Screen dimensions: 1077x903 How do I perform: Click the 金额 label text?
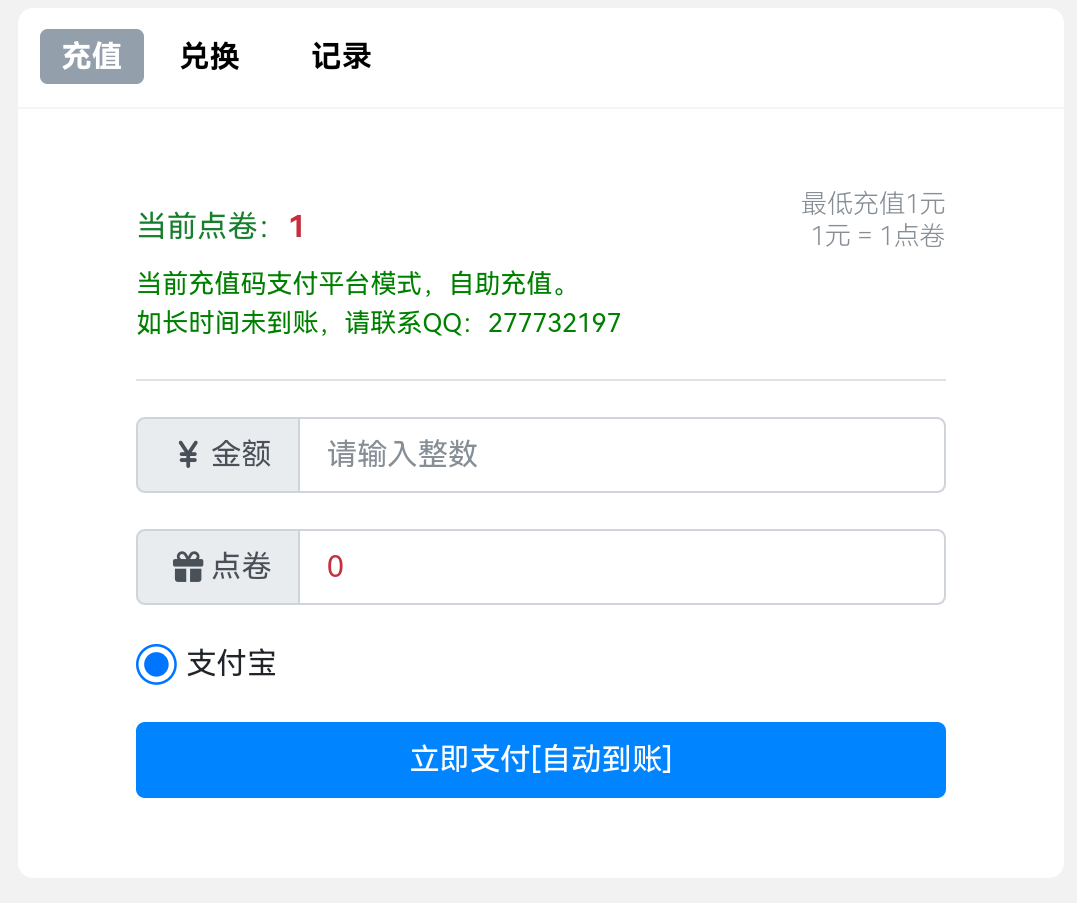click(242, 455)
